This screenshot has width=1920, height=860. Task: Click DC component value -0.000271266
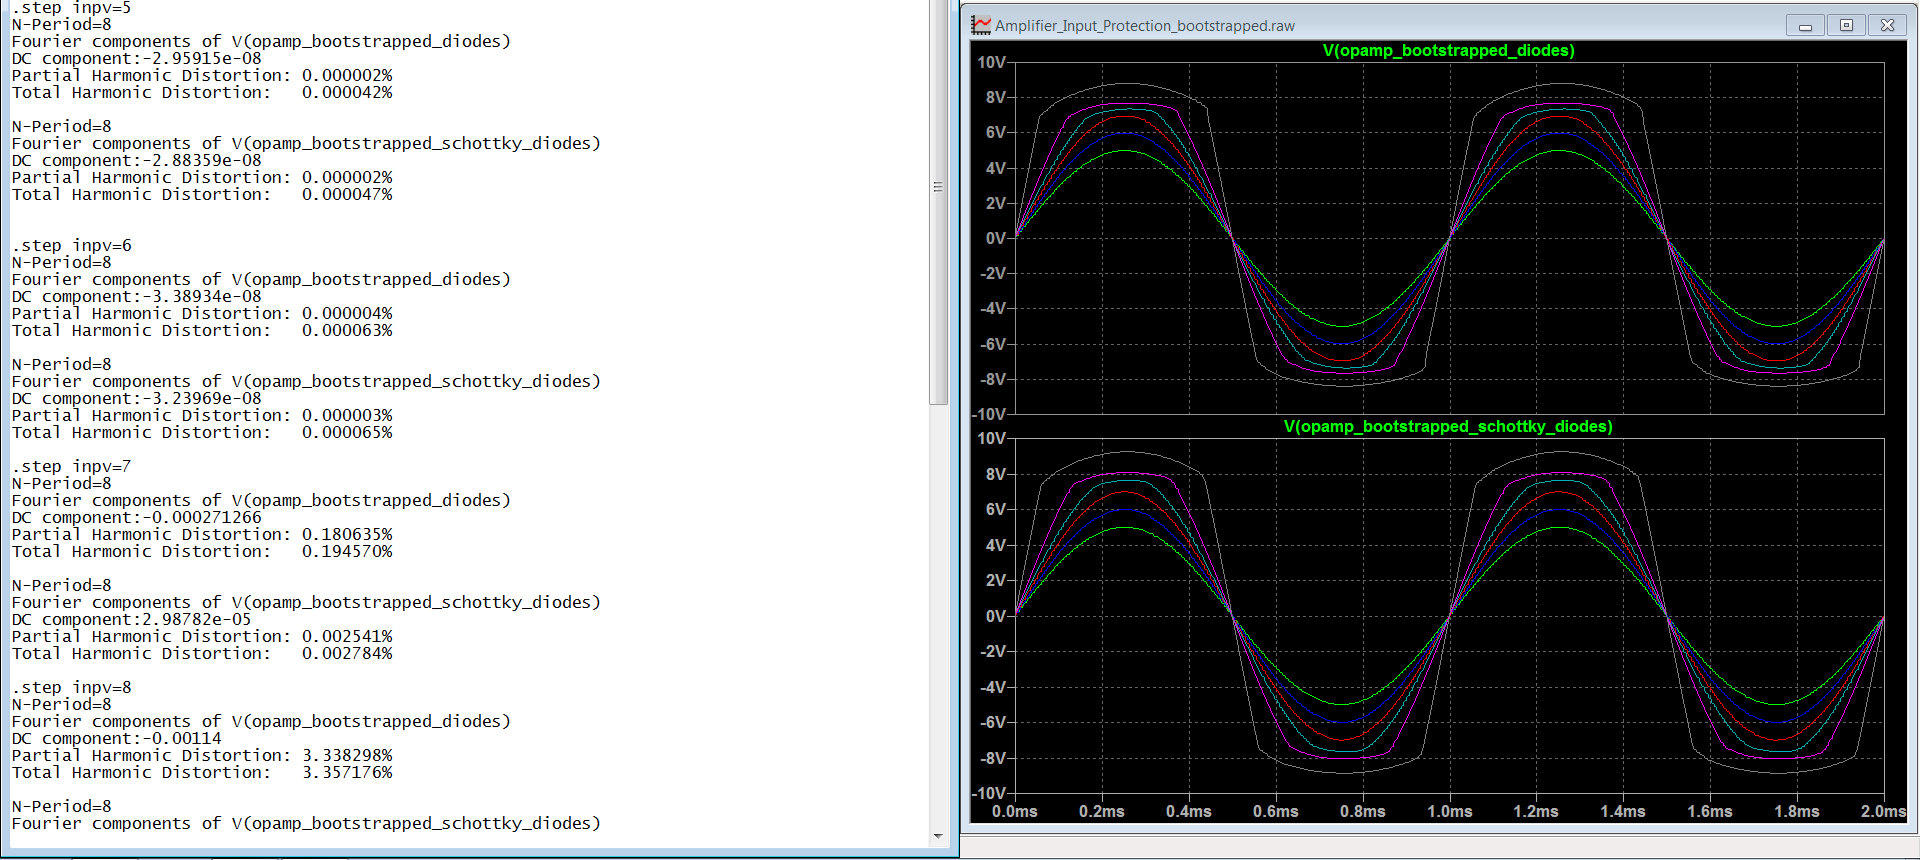click(x=202, y=517)
